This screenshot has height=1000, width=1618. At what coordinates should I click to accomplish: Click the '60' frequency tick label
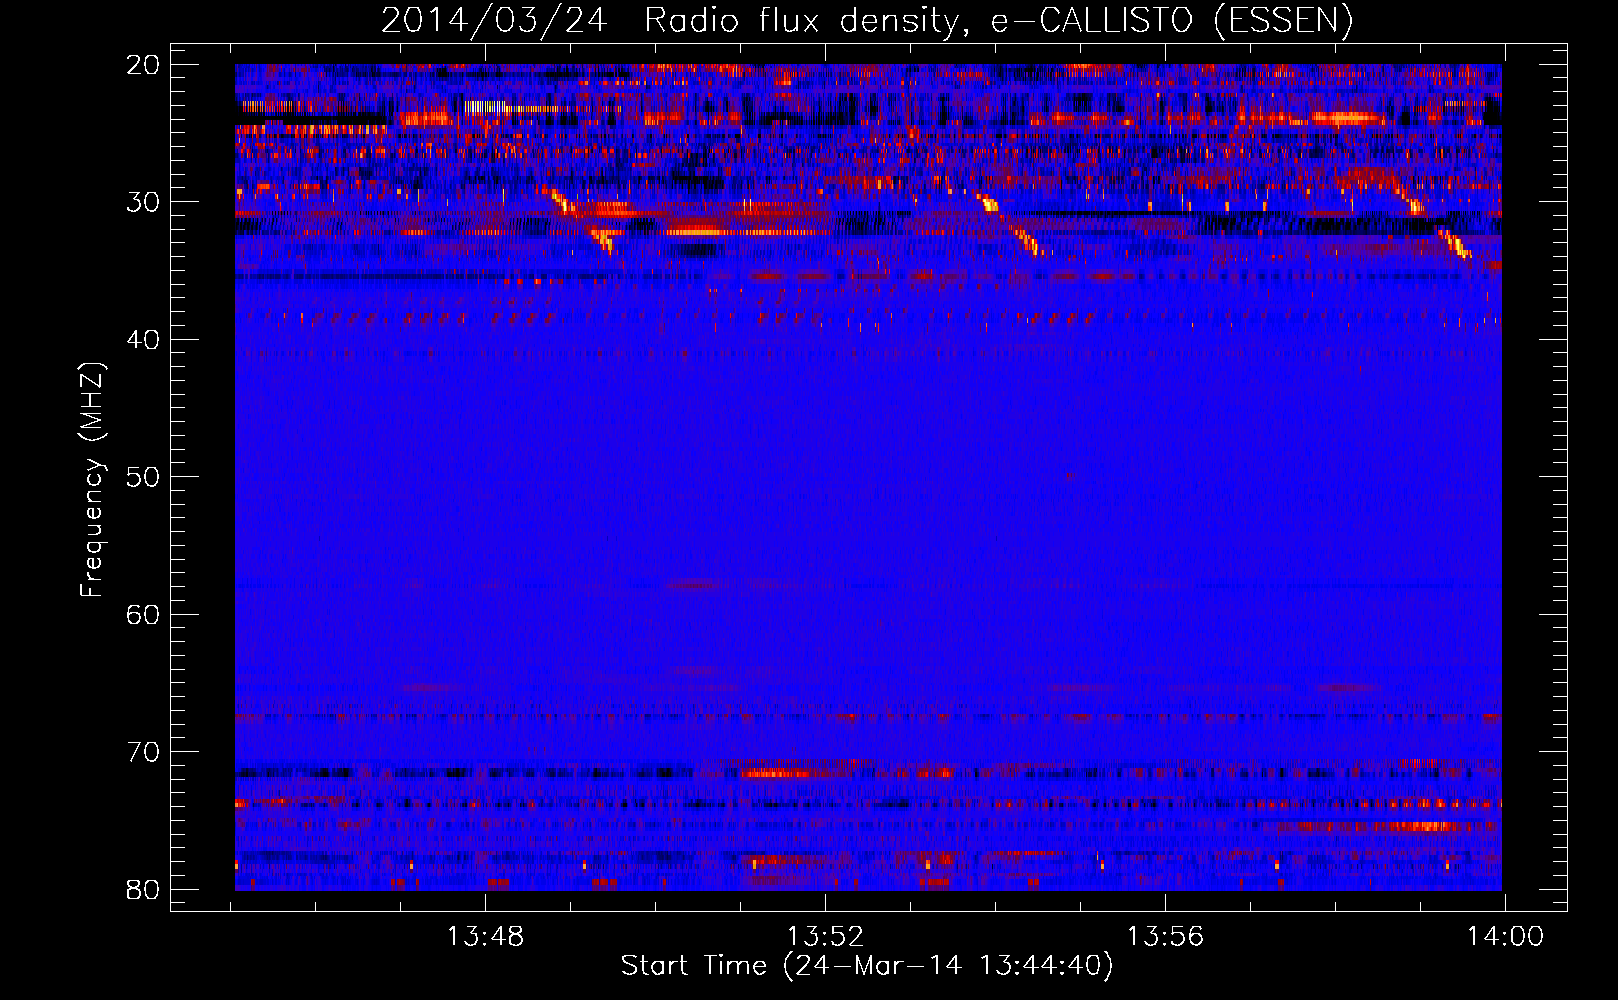pyautogui.click(x=143, y=614)
